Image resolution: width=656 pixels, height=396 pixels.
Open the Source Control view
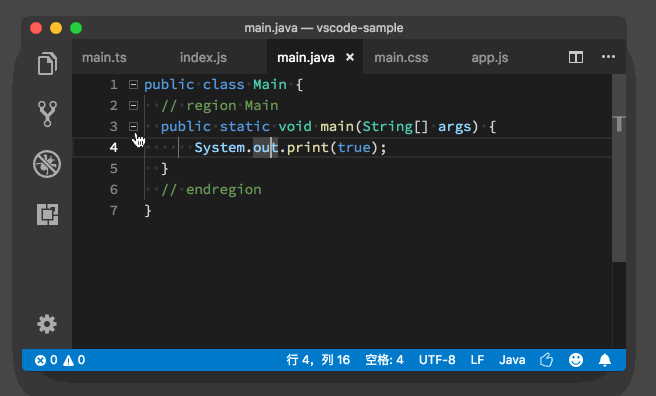(x=47, y=114)
